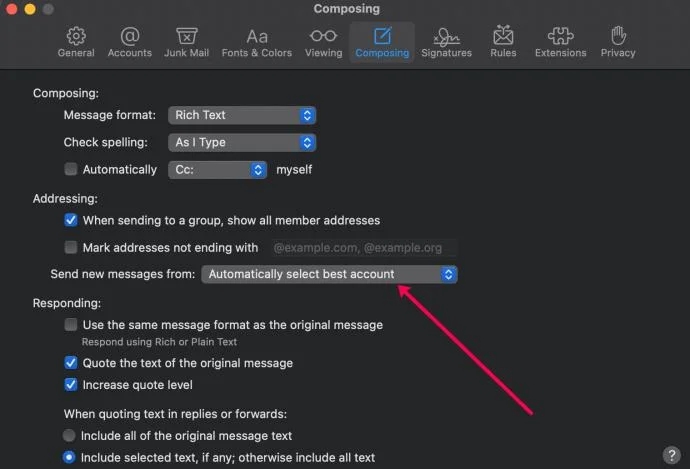Open the Accounts @ icon pane
Image resolution: width=690 pixels, height=469 pixels.
coord(130,37)
